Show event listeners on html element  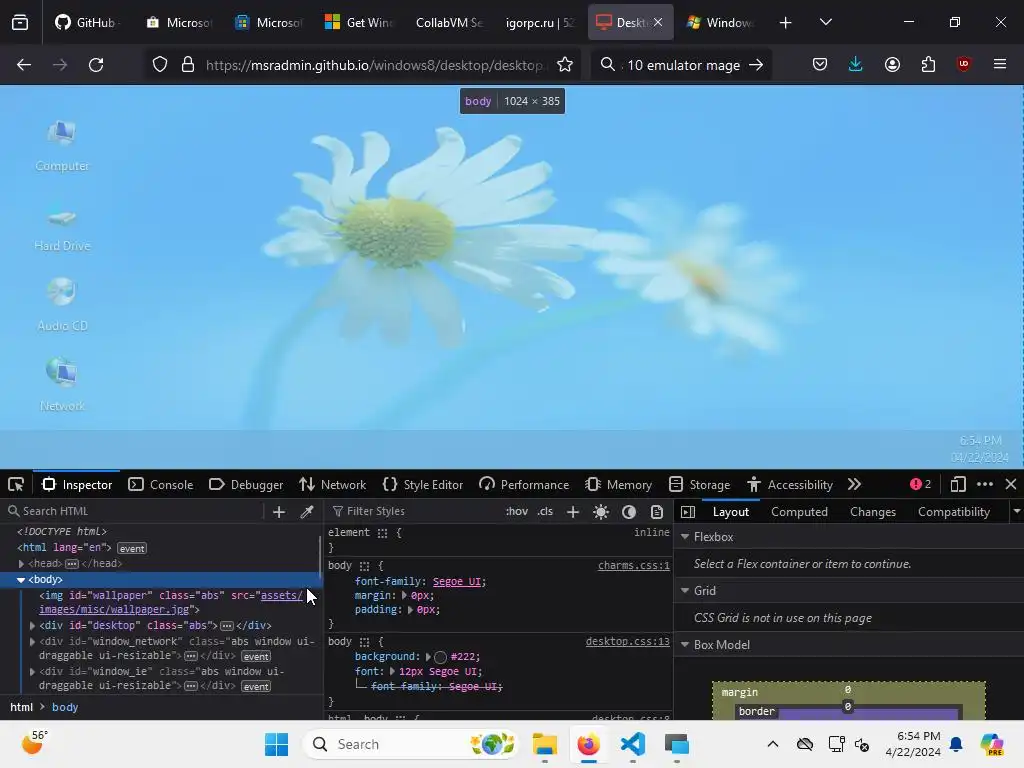tap(132, 549)
